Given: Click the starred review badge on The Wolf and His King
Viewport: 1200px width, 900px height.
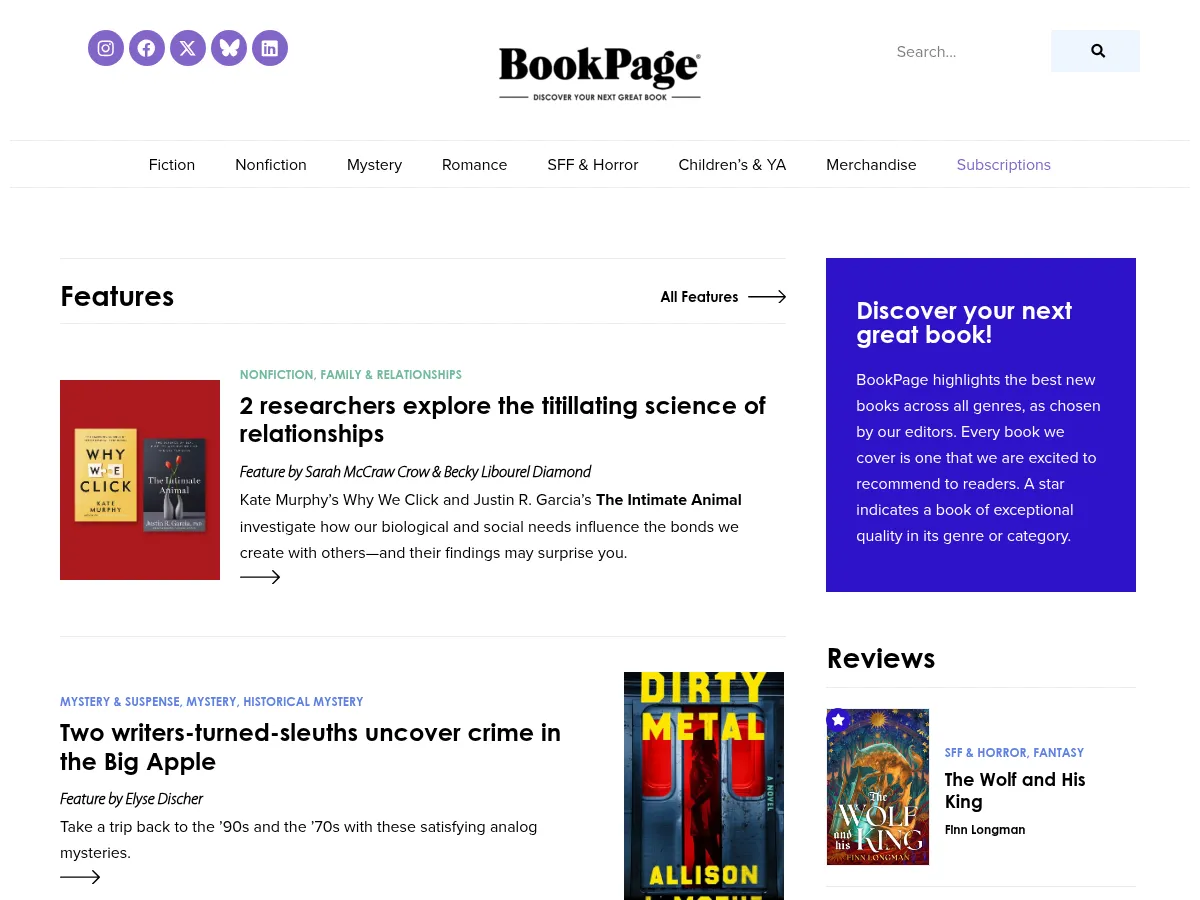Looking at the screenshot, I should (x=838, y=720).
